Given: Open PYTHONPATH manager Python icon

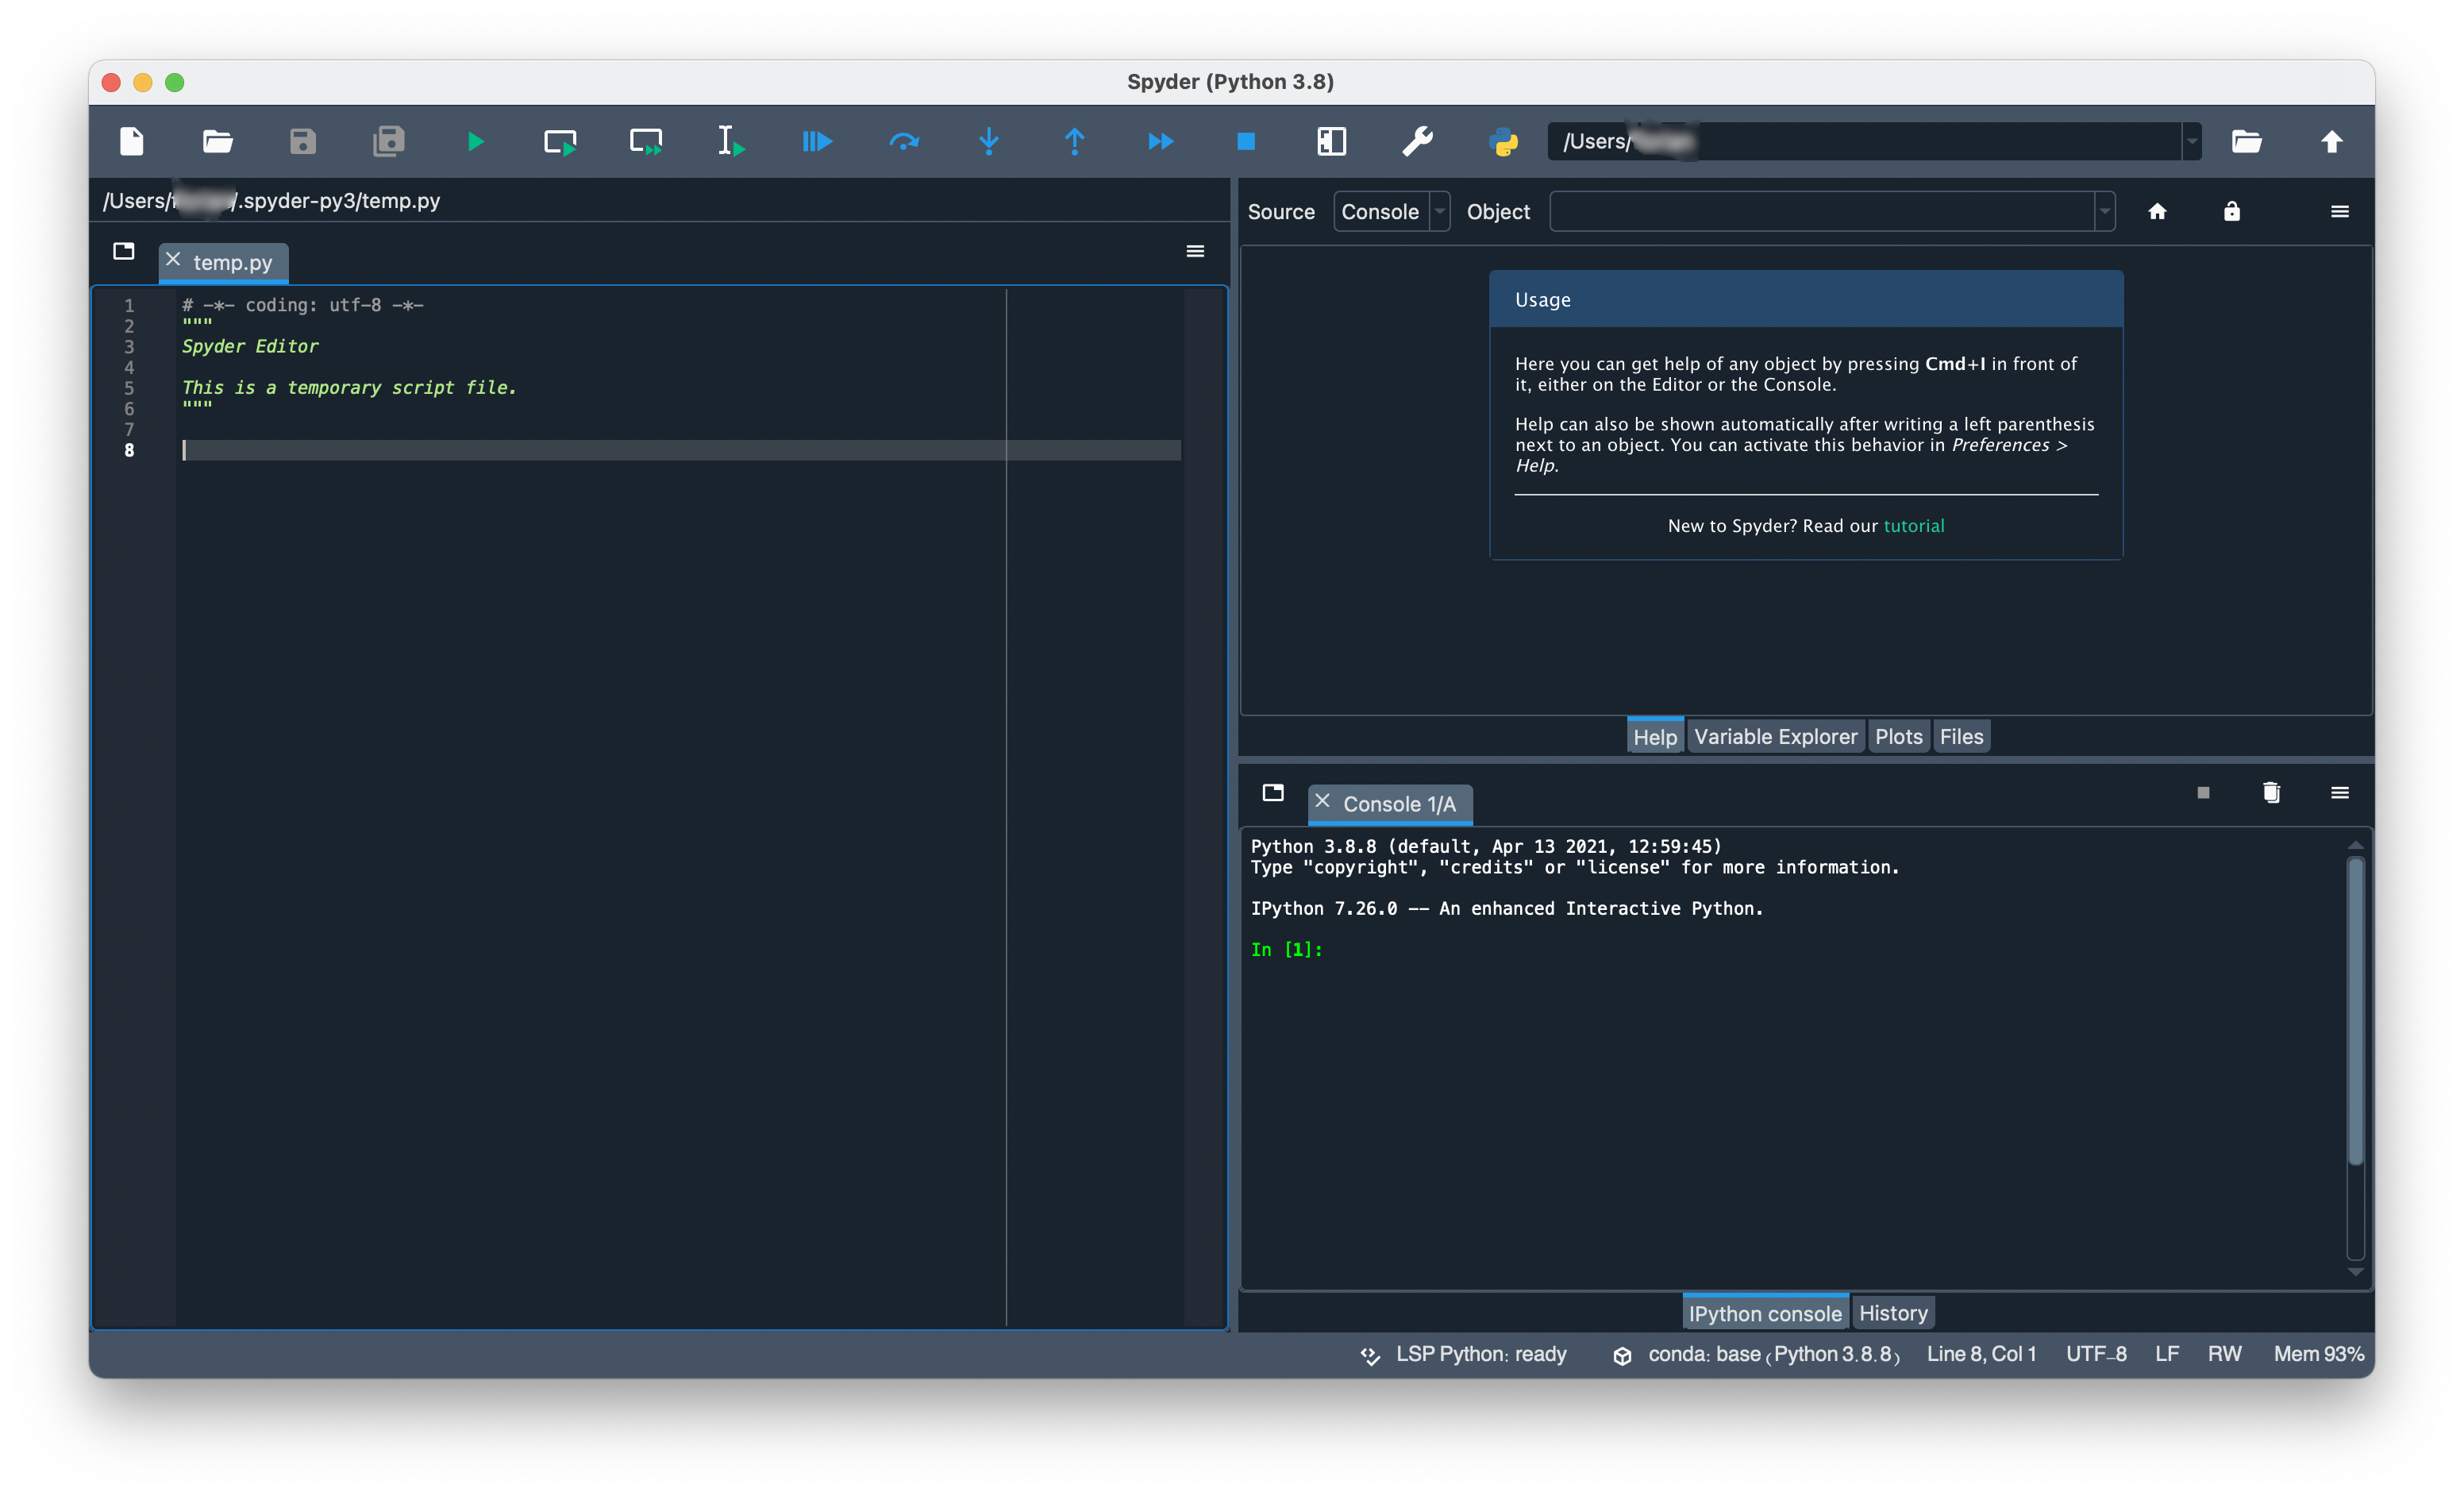Looking at the screenshot, I should [1503, 141].
